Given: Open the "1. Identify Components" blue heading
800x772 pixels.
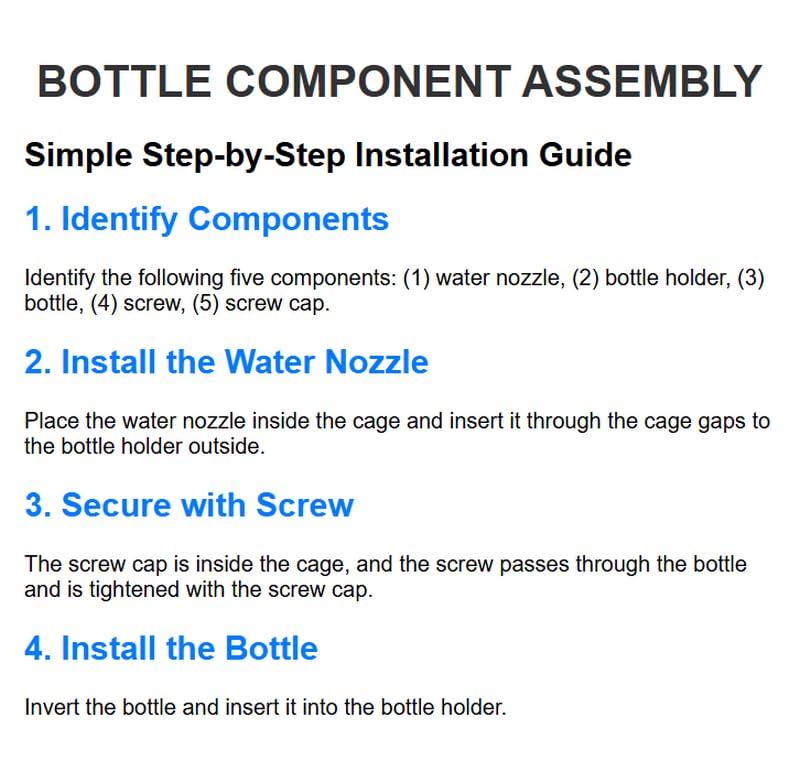Looking at the screenshot, I should (206, 218).
